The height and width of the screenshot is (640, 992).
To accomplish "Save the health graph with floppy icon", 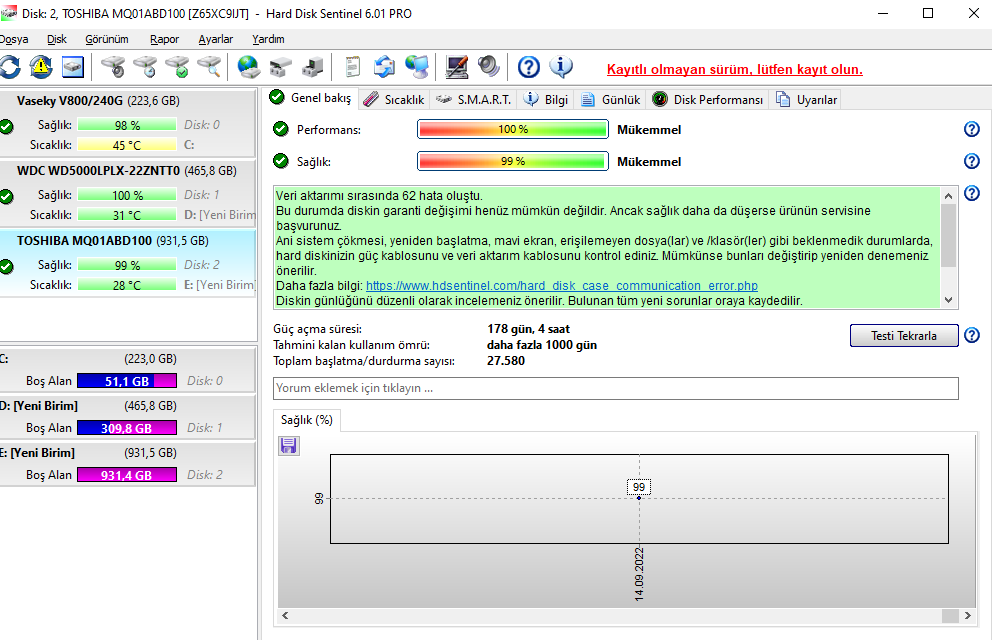I will pos(289,445).
